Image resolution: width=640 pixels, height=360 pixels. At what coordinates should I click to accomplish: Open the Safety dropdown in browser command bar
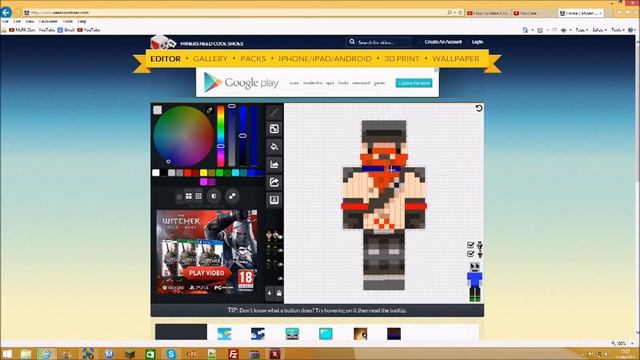[x=599, y=30]
